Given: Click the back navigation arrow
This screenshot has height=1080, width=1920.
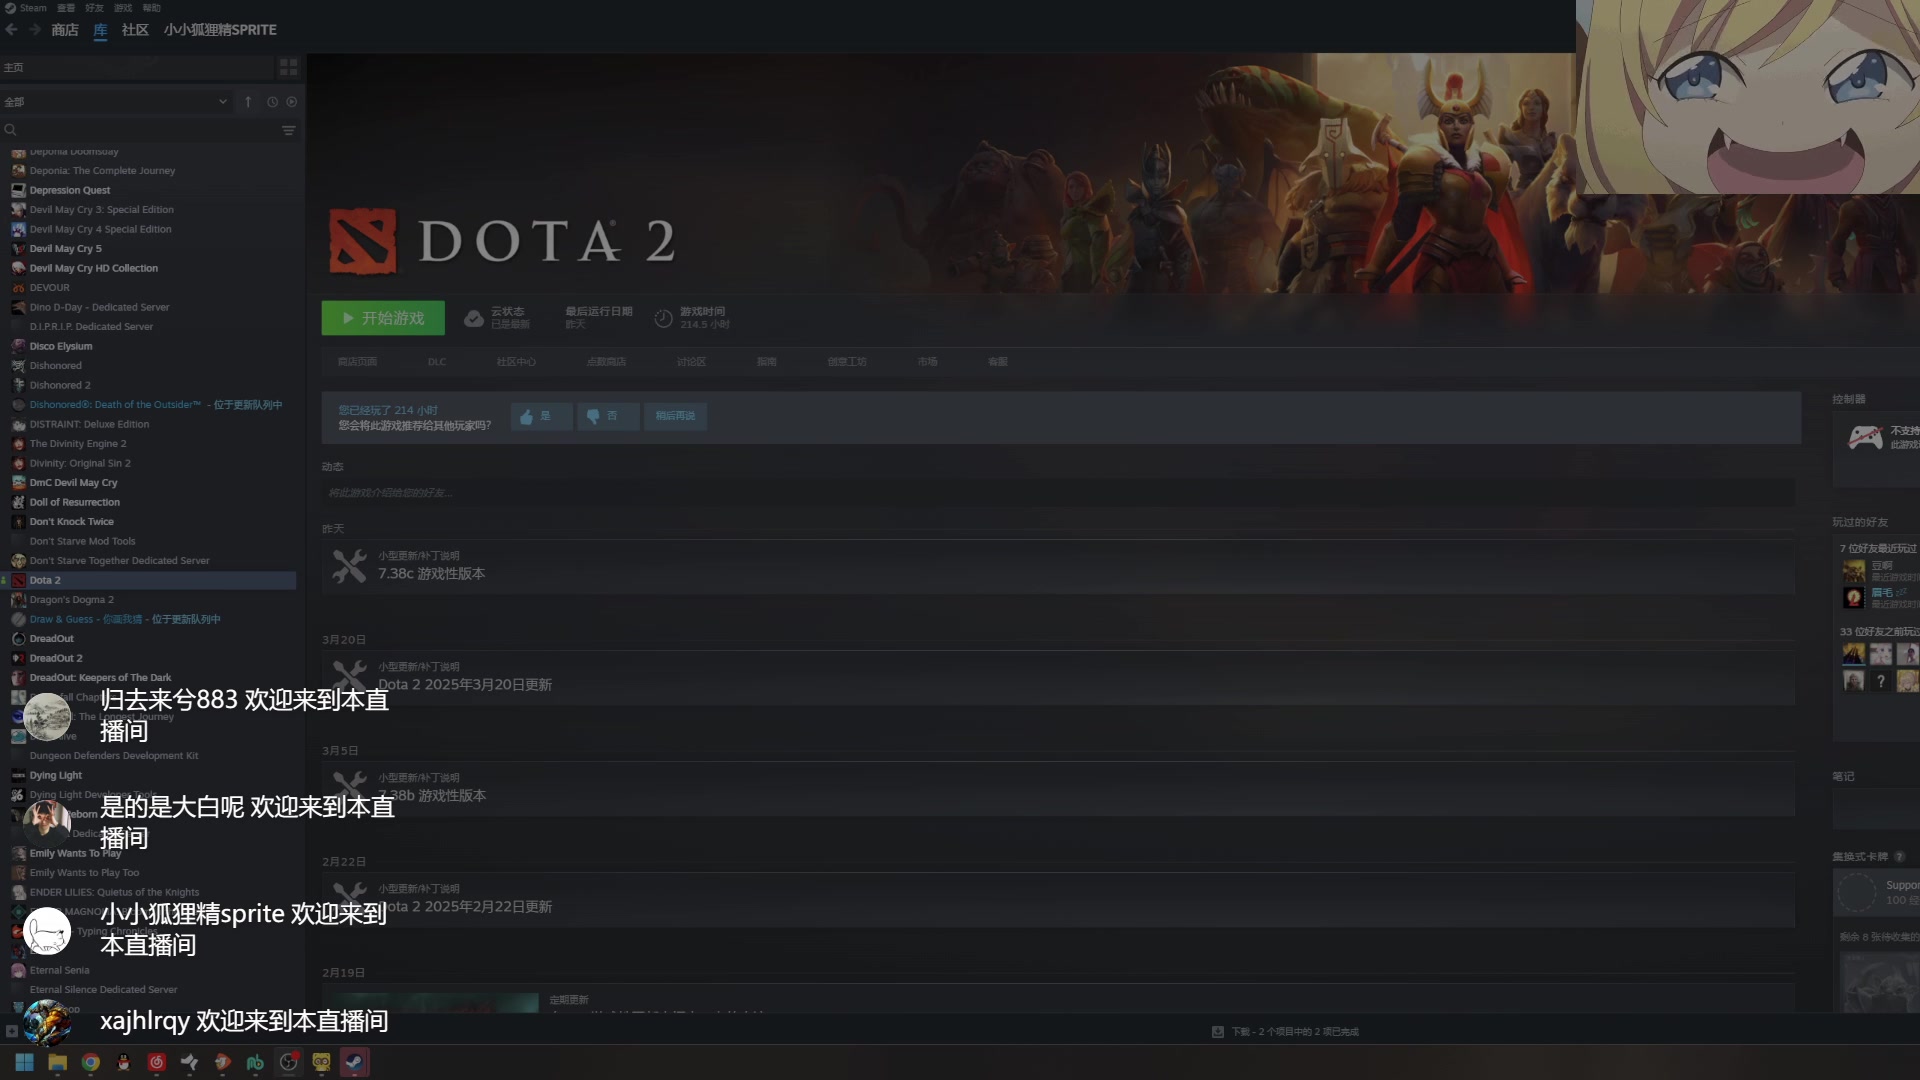Looking at the screenshot, I should 12,30.
